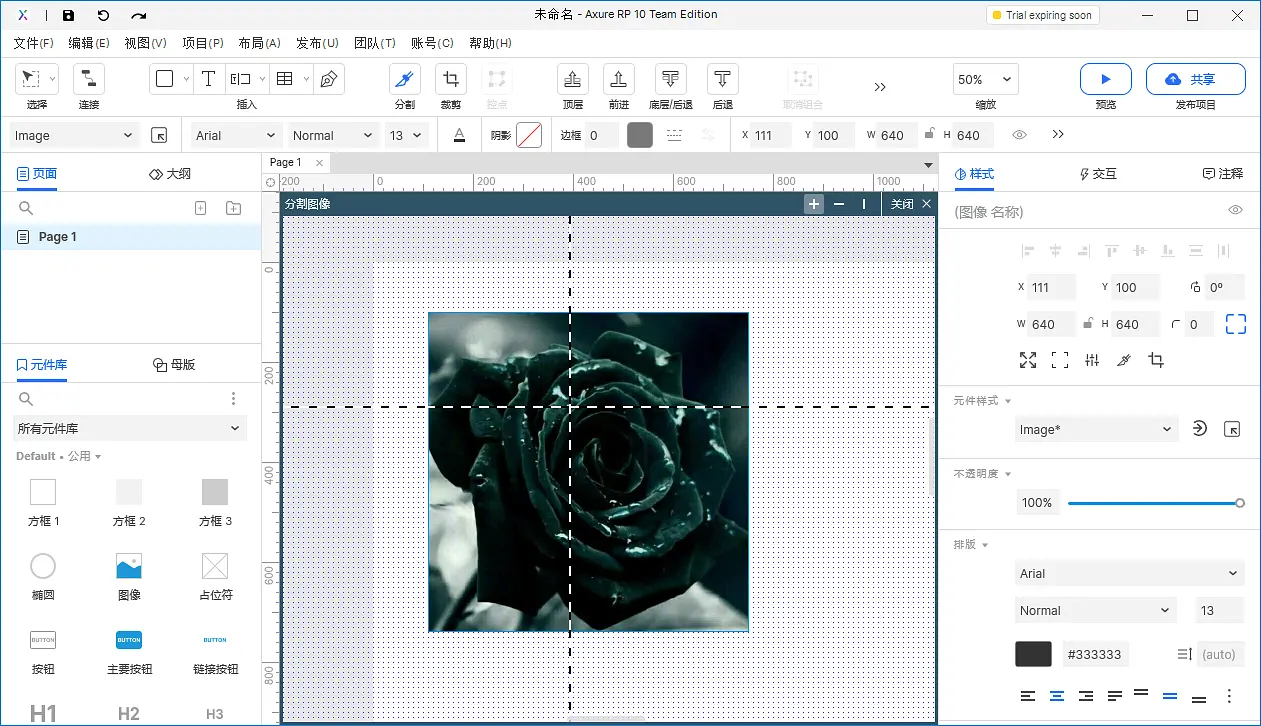Toggle visibility eye next to 图像 名称
Screen dimensions: 1261x726
click(1235, 209)
